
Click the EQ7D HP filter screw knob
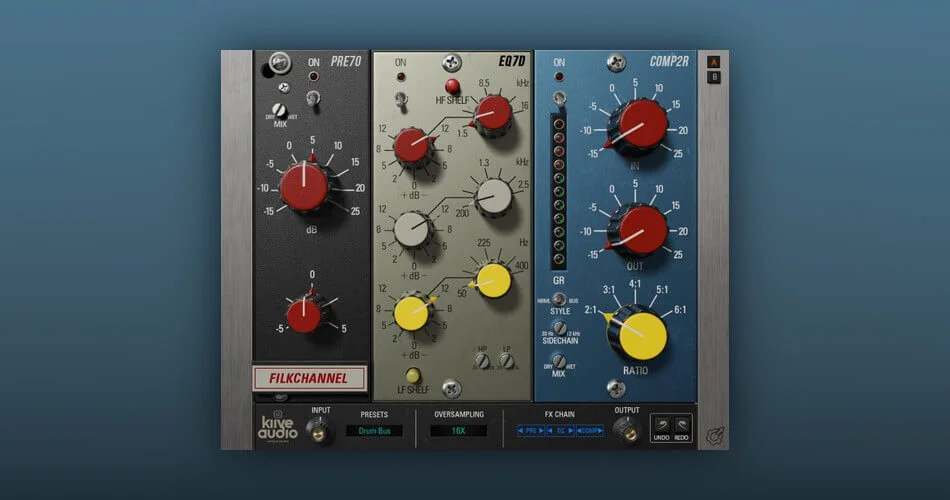[x=482, y=361]
